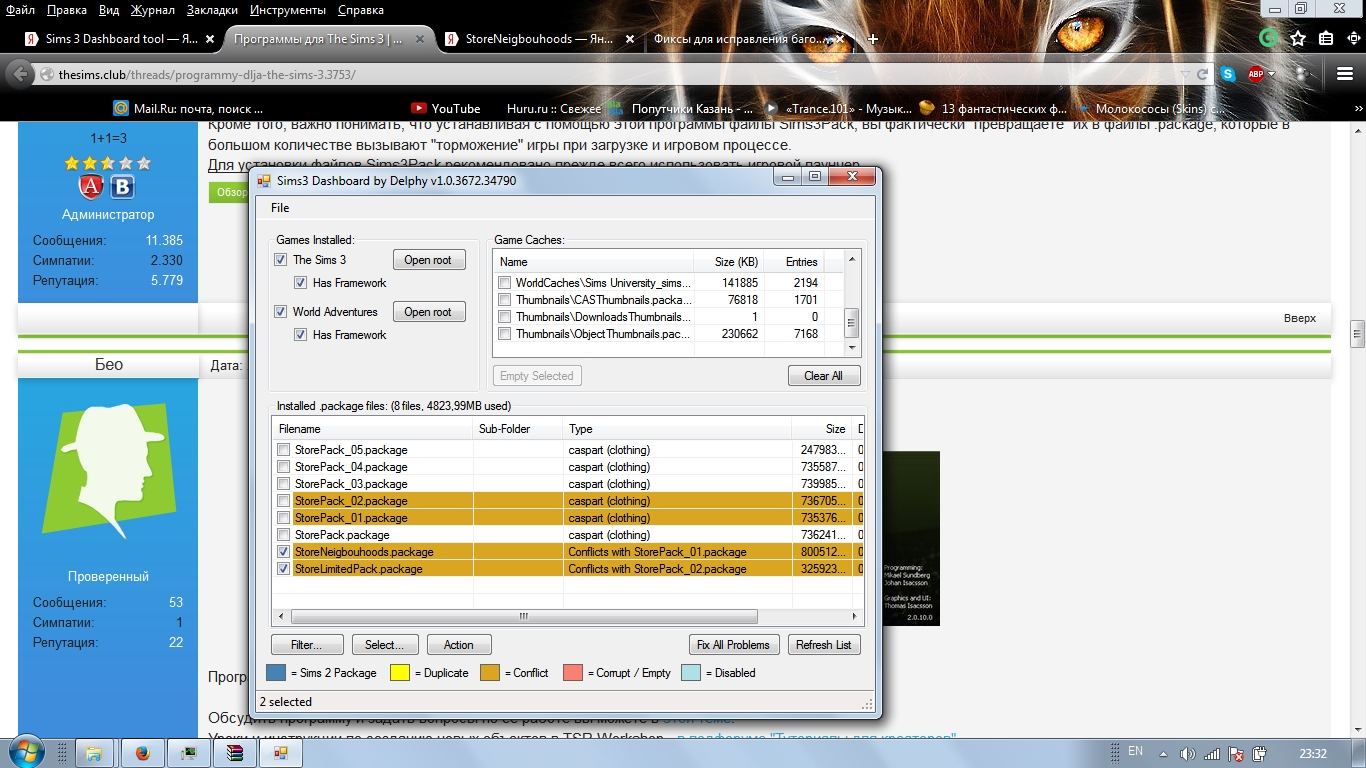The image size is (1366, 768).
Task: Sort packages by Type column header
Action: click(677, 429)
